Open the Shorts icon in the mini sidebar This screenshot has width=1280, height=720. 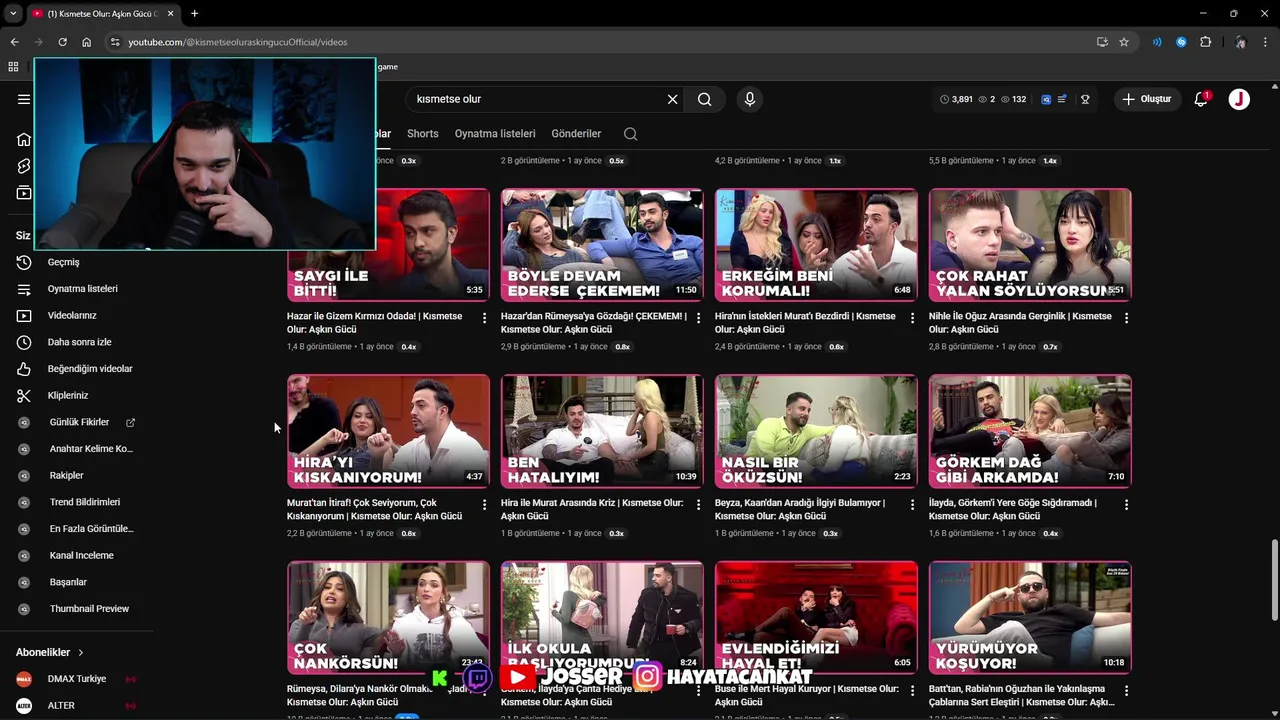tap(24, 166)
